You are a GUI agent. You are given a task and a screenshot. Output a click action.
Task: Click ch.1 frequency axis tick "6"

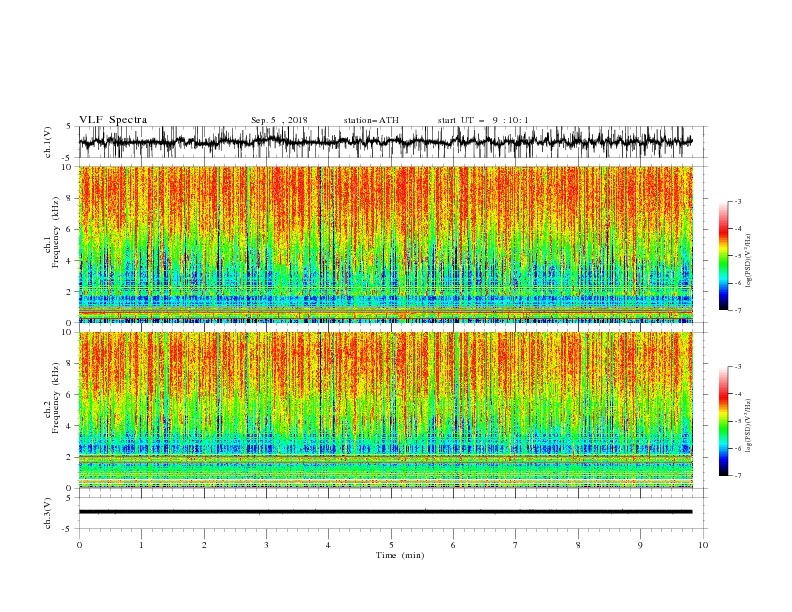click(x=70, y=229)
